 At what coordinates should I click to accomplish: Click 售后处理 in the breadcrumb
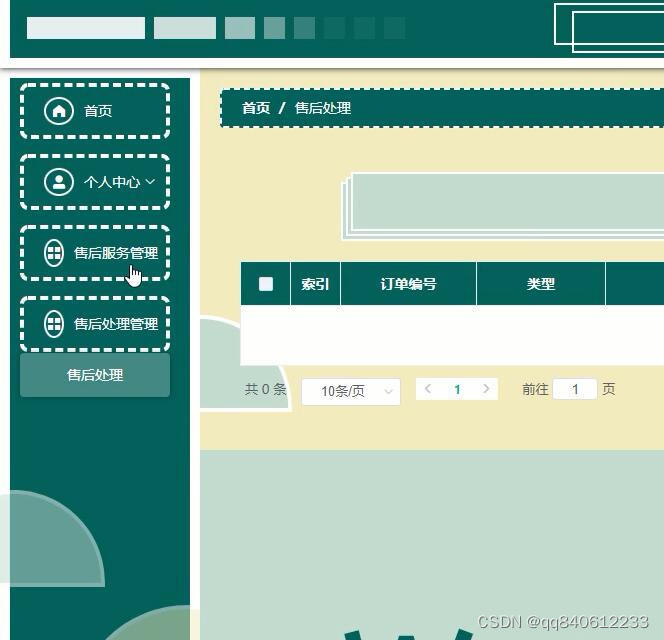(x=323, y=108)
